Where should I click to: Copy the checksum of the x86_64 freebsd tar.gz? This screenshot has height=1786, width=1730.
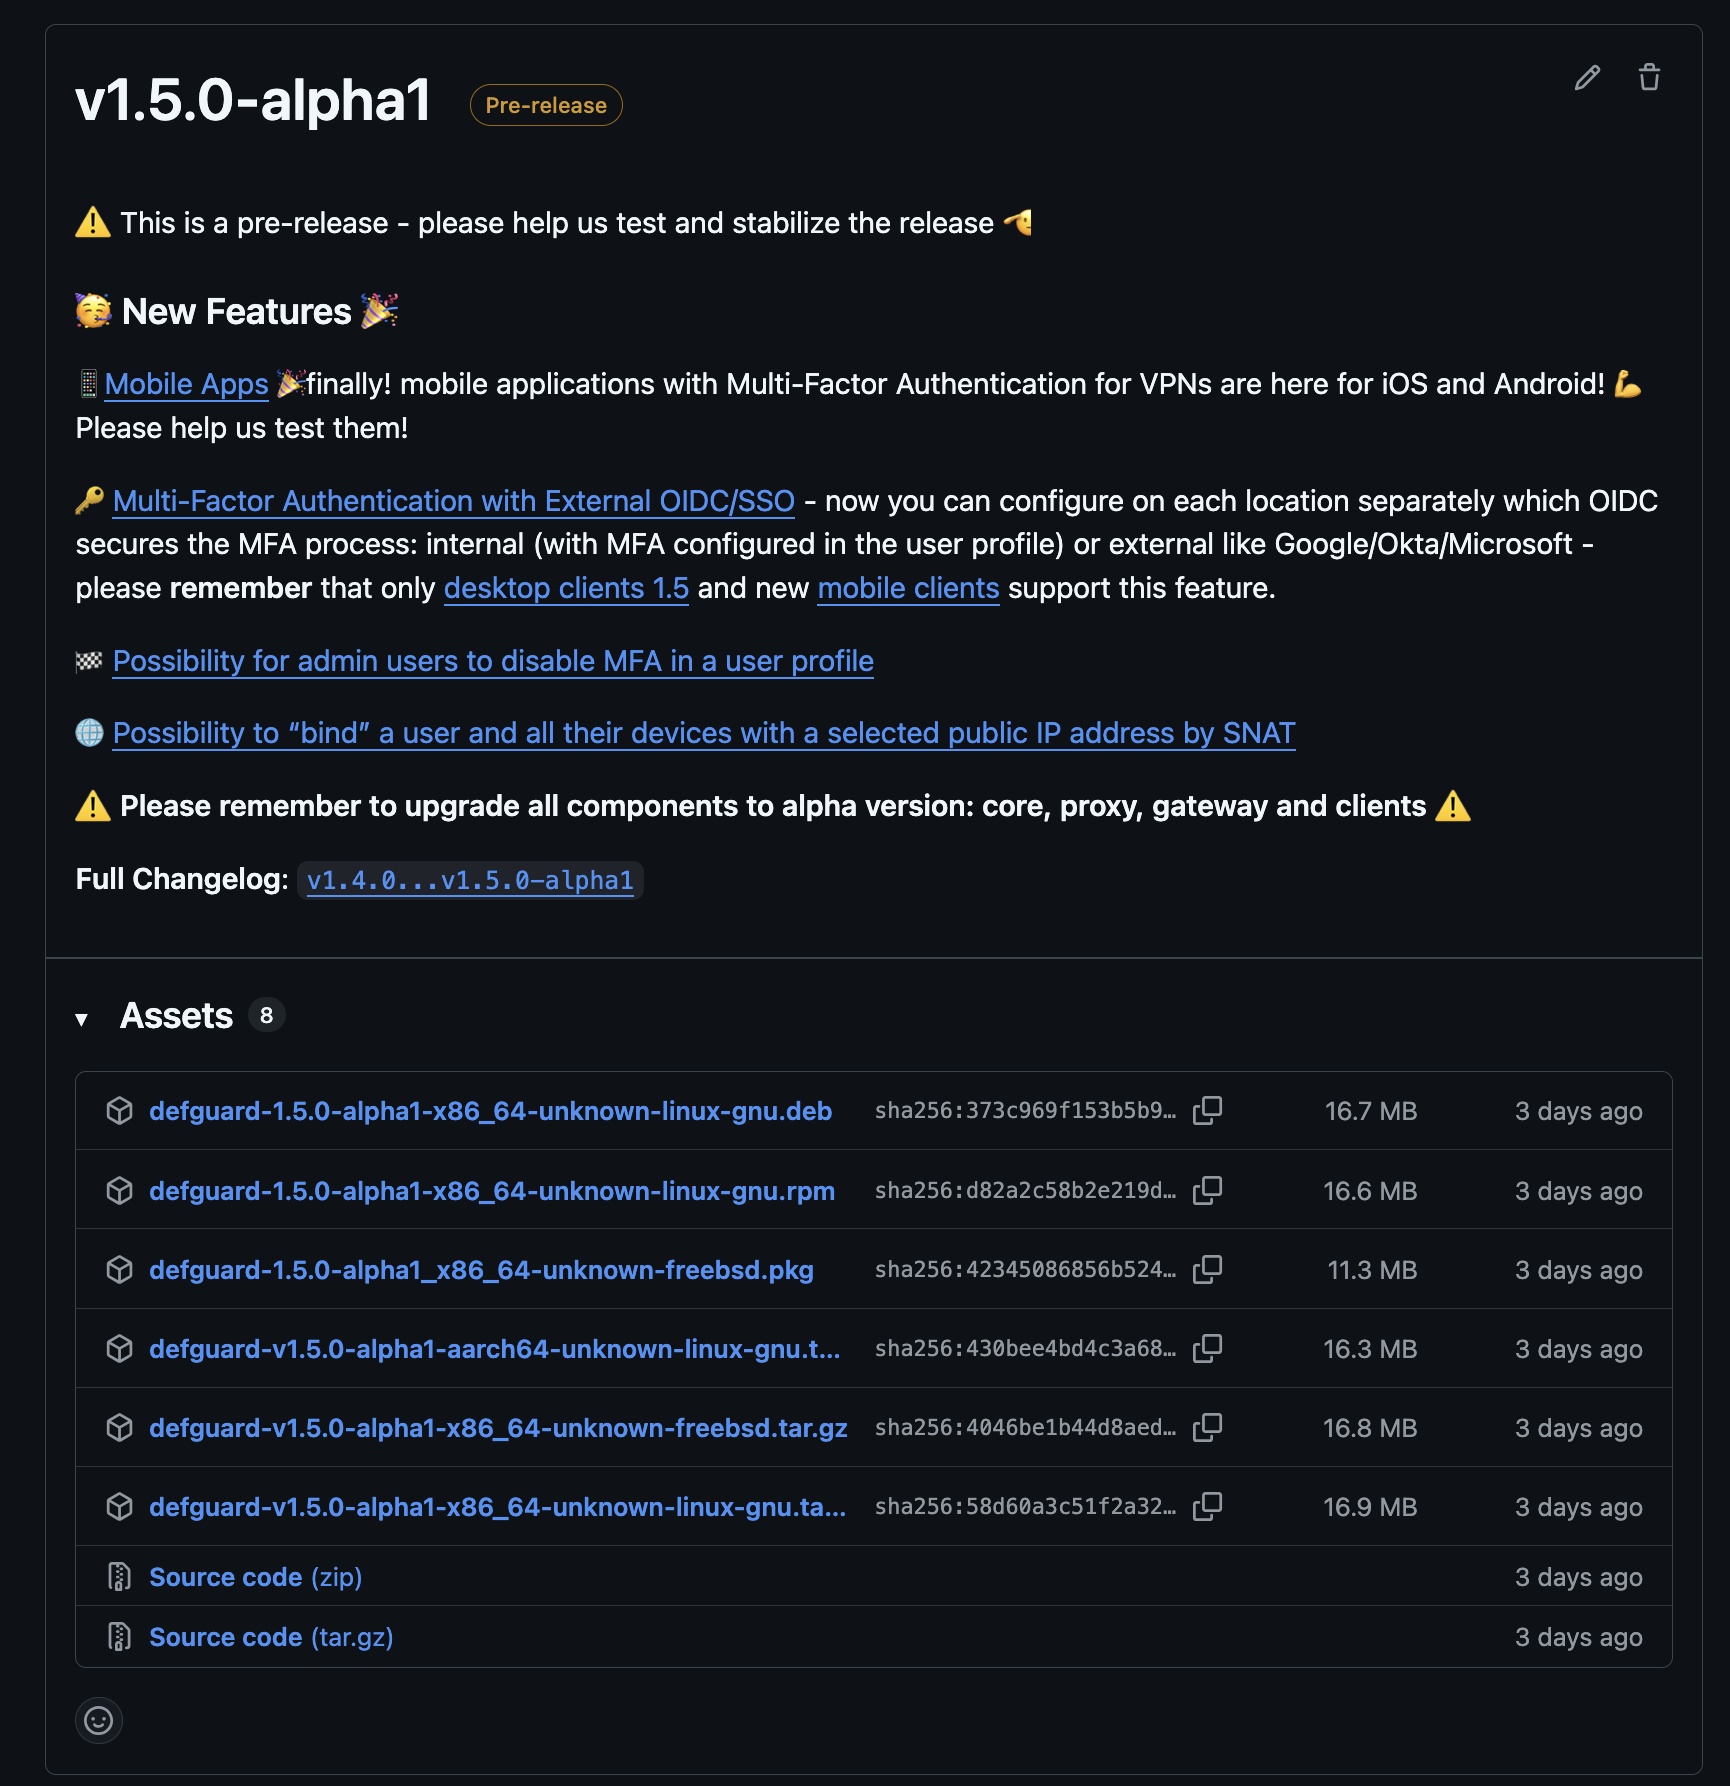(x=1208, y=1427)
